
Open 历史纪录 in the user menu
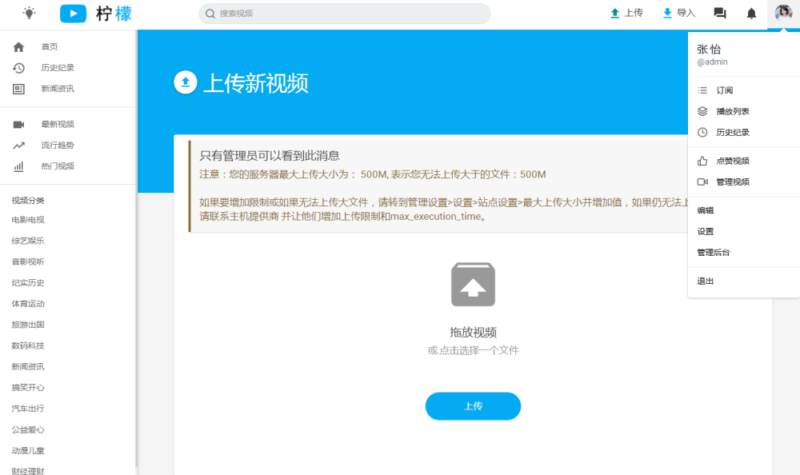pos(733,132)
